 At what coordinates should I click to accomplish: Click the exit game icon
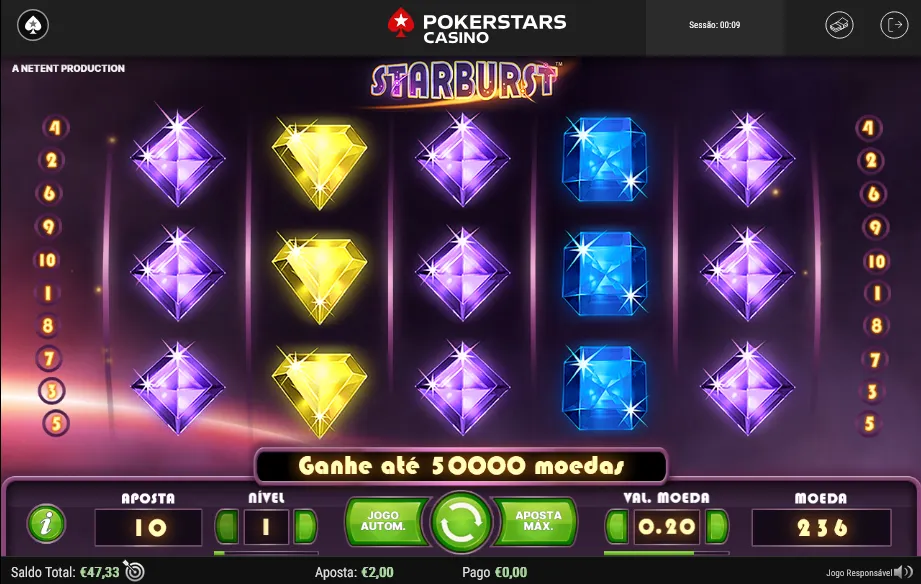(894, 25)
